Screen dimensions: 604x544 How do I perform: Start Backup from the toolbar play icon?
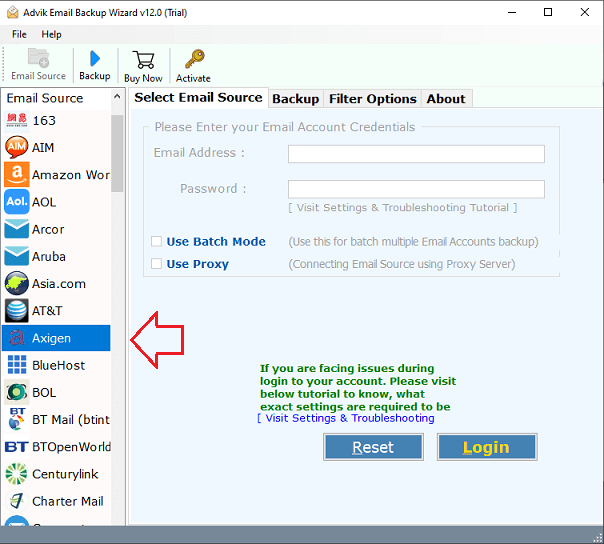(x=95, y=59)
